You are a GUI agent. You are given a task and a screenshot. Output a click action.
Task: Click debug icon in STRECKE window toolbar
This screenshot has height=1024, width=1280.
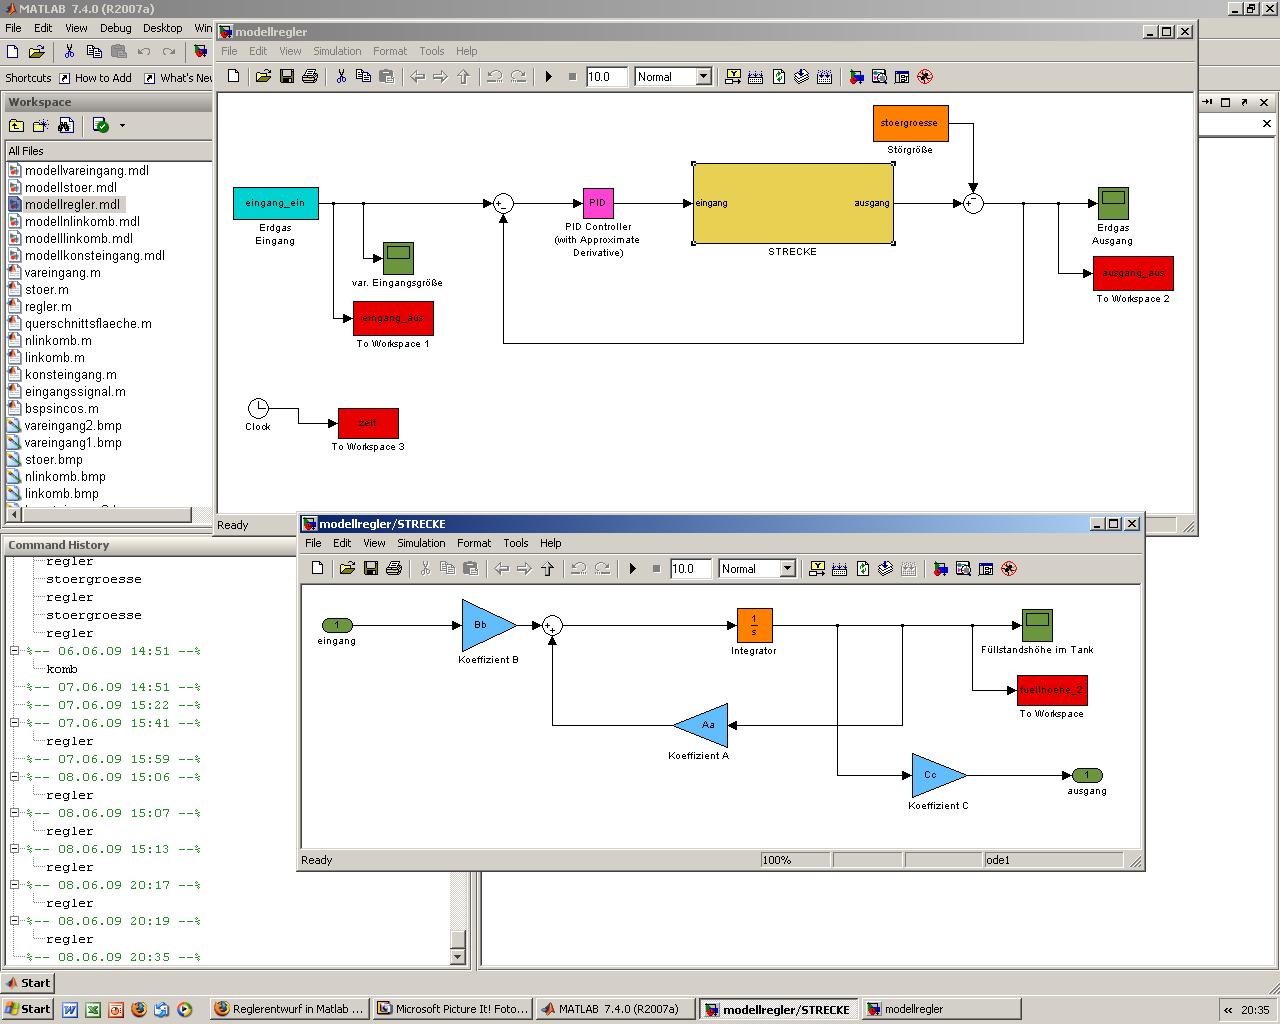coord(1009,568)
